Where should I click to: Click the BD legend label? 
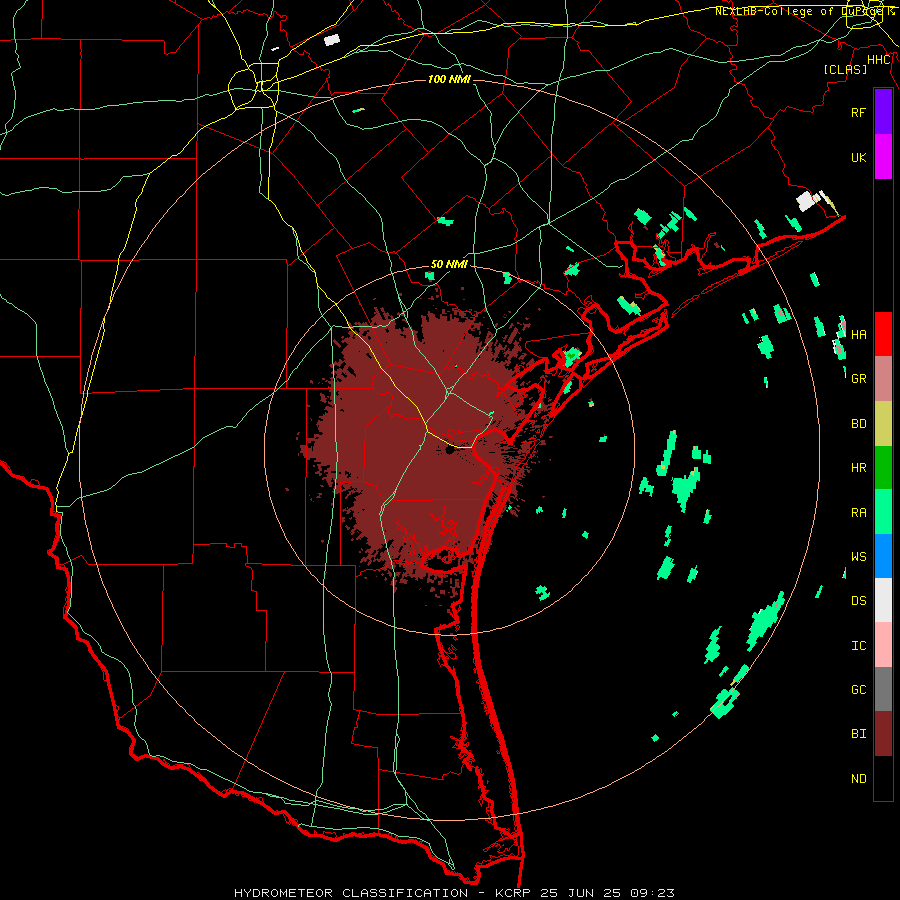859,424
